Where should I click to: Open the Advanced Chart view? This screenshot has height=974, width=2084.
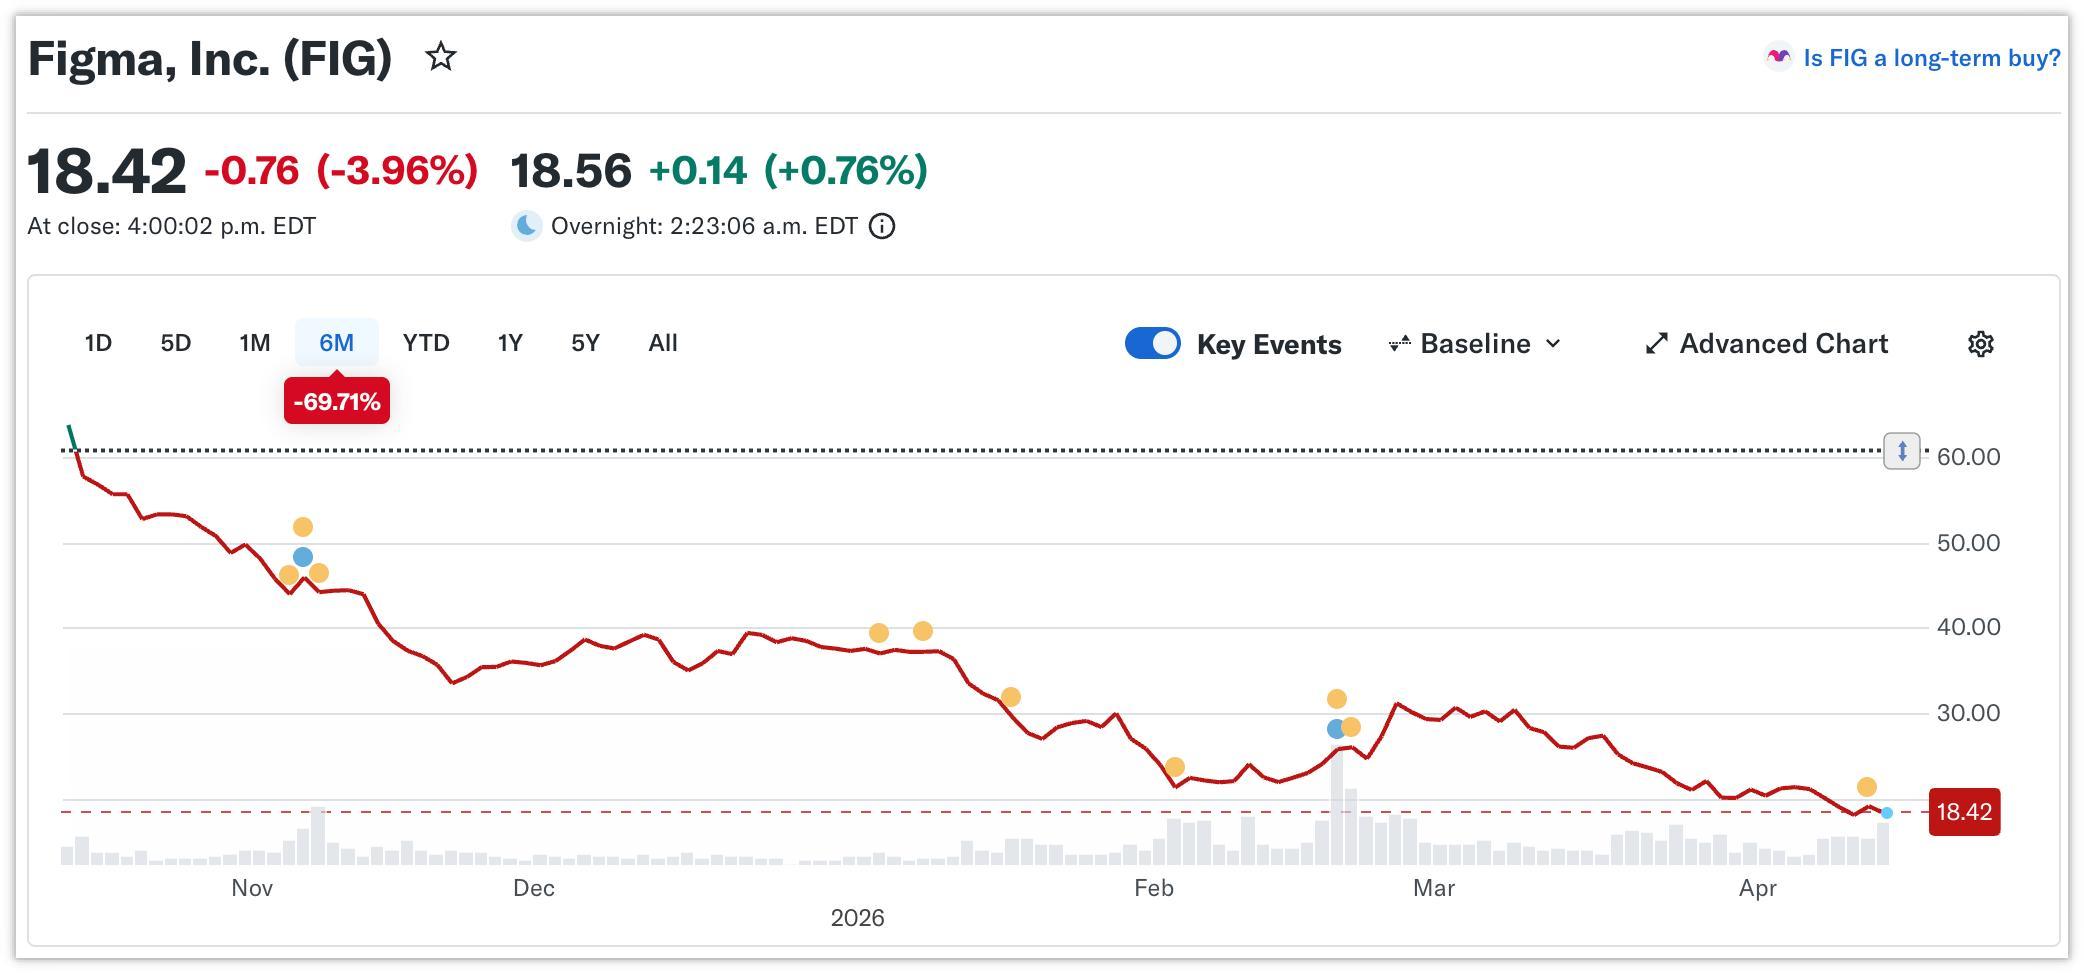click(x=1766, y=344)
